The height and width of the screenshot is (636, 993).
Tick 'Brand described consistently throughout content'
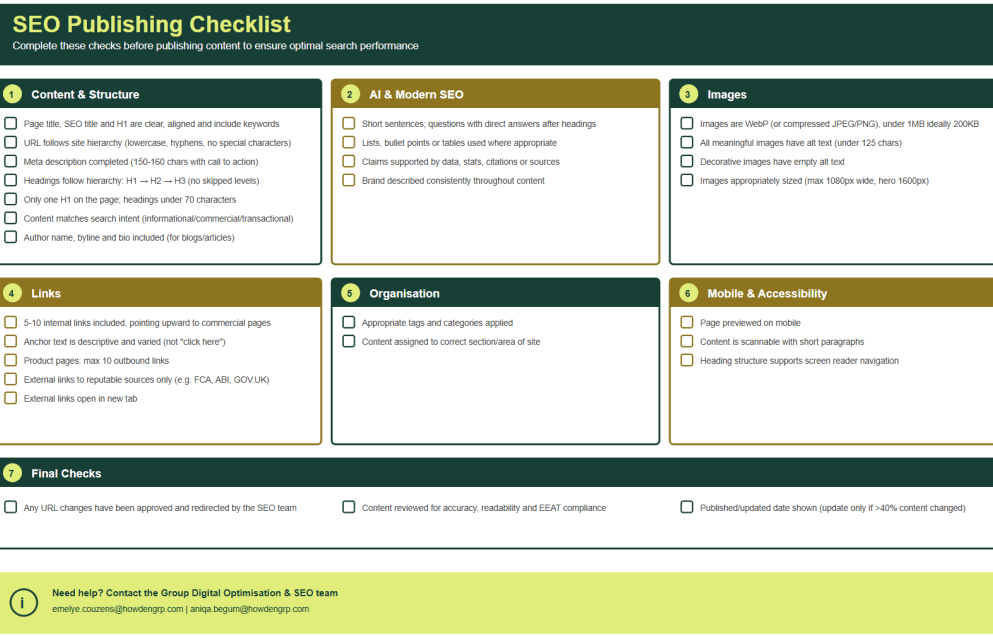pos(349,181)
